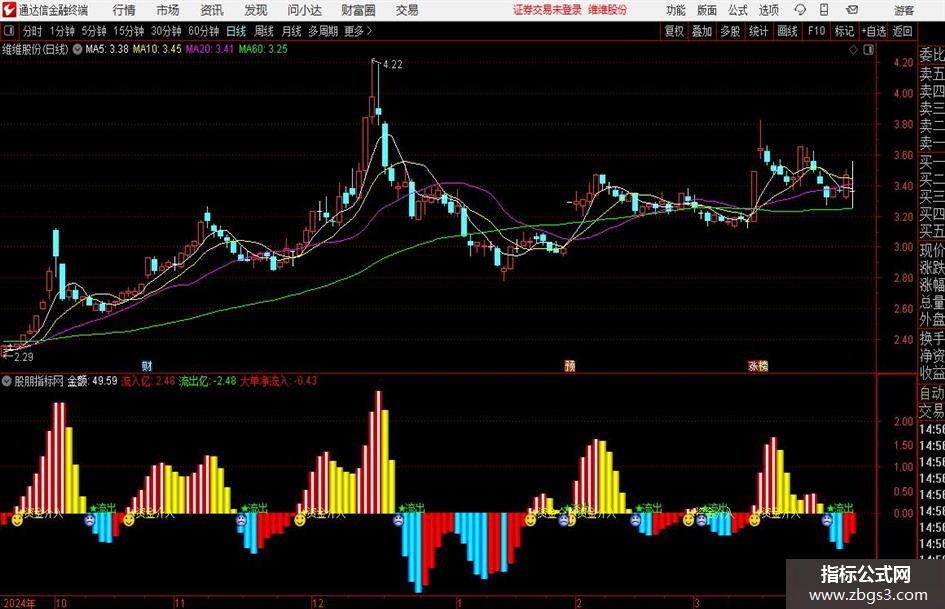Open the 资讯 menu
The image size is (945, 609).
click(x=212, y=10)
